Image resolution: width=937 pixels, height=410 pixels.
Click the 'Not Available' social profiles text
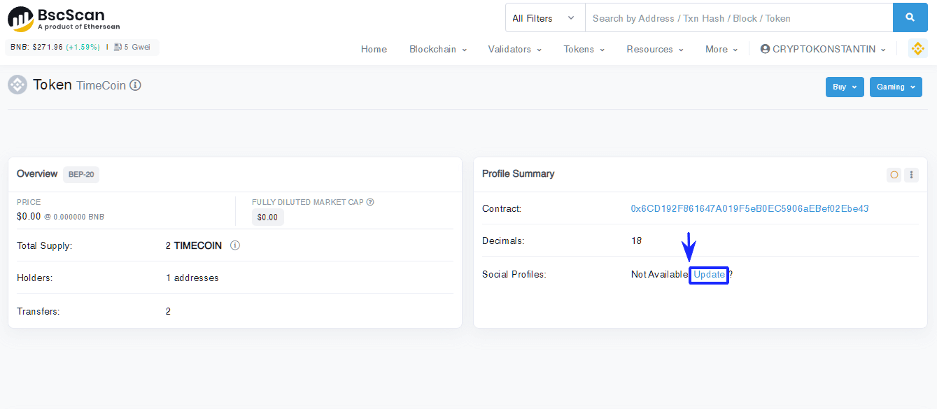(660, 275)
